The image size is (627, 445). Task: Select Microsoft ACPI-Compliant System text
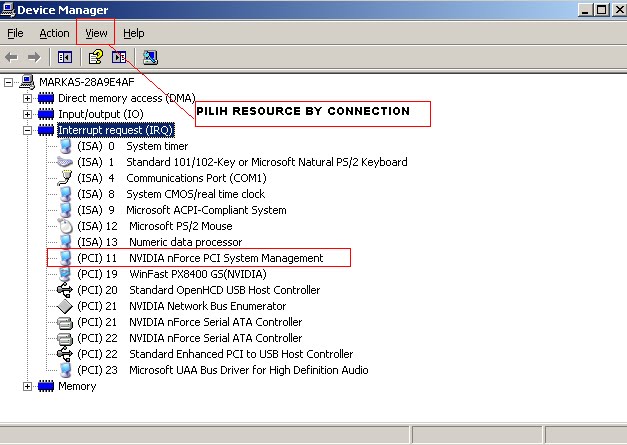point(182,210)
